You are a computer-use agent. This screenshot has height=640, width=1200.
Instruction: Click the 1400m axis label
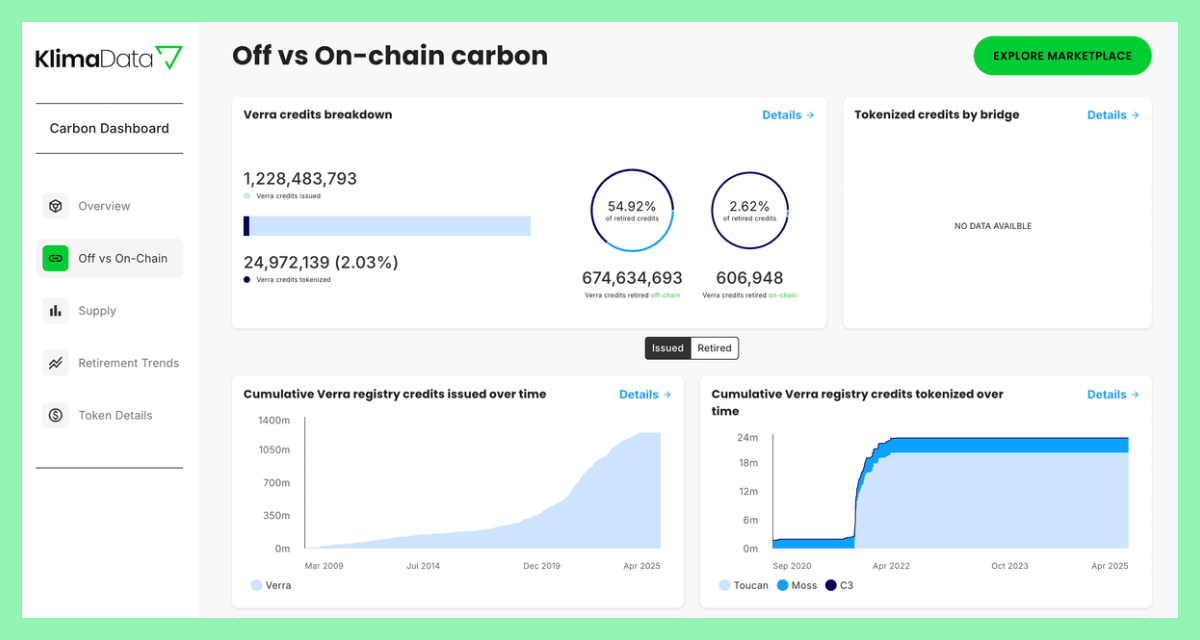(274, 421)
